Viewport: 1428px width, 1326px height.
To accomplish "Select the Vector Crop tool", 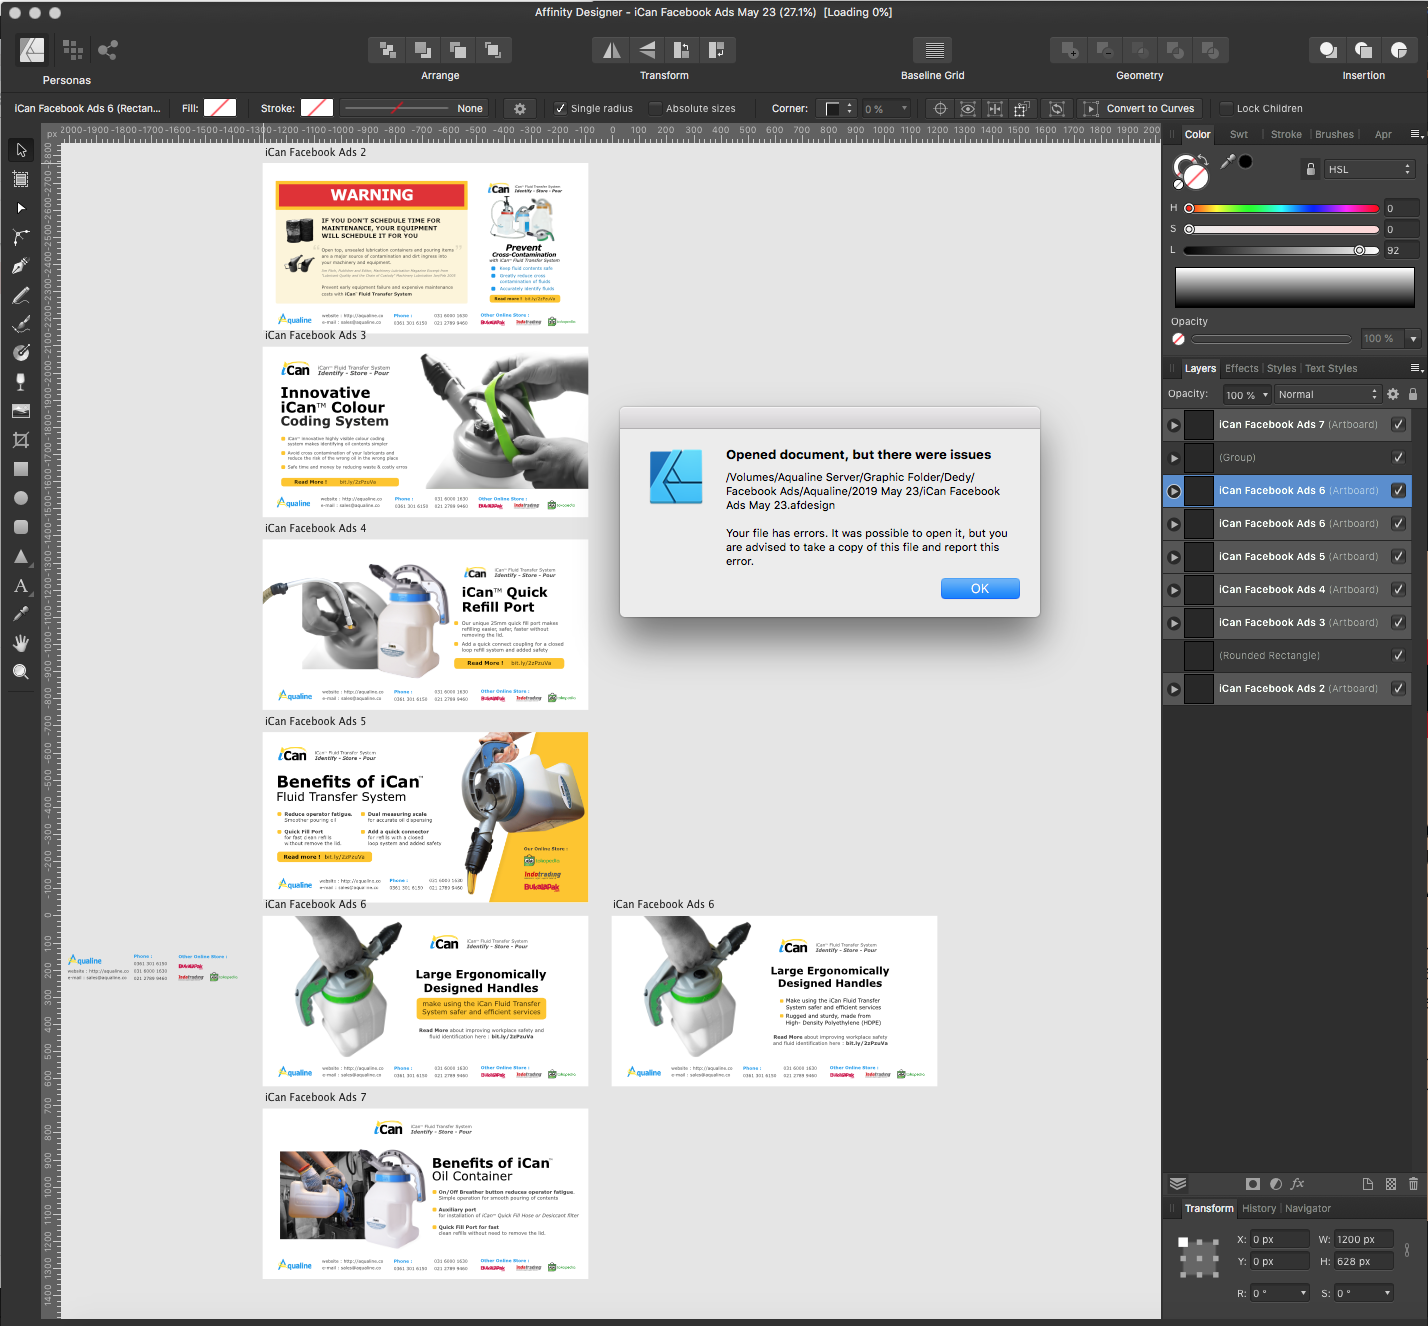I will [21, 440].
